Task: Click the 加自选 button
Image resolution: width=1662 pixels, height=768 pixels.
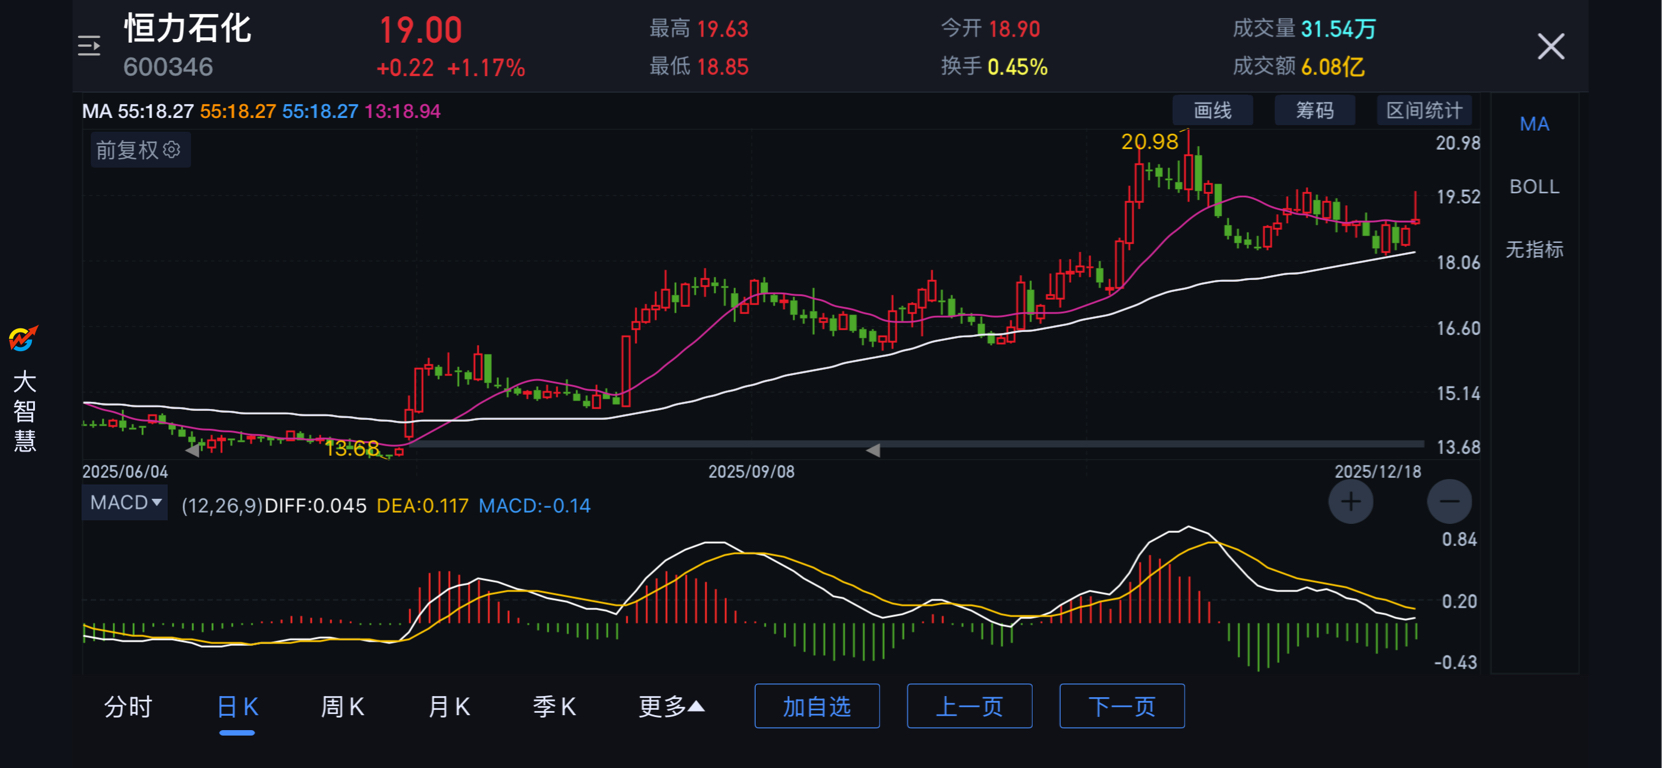Action: click(817, 707)
